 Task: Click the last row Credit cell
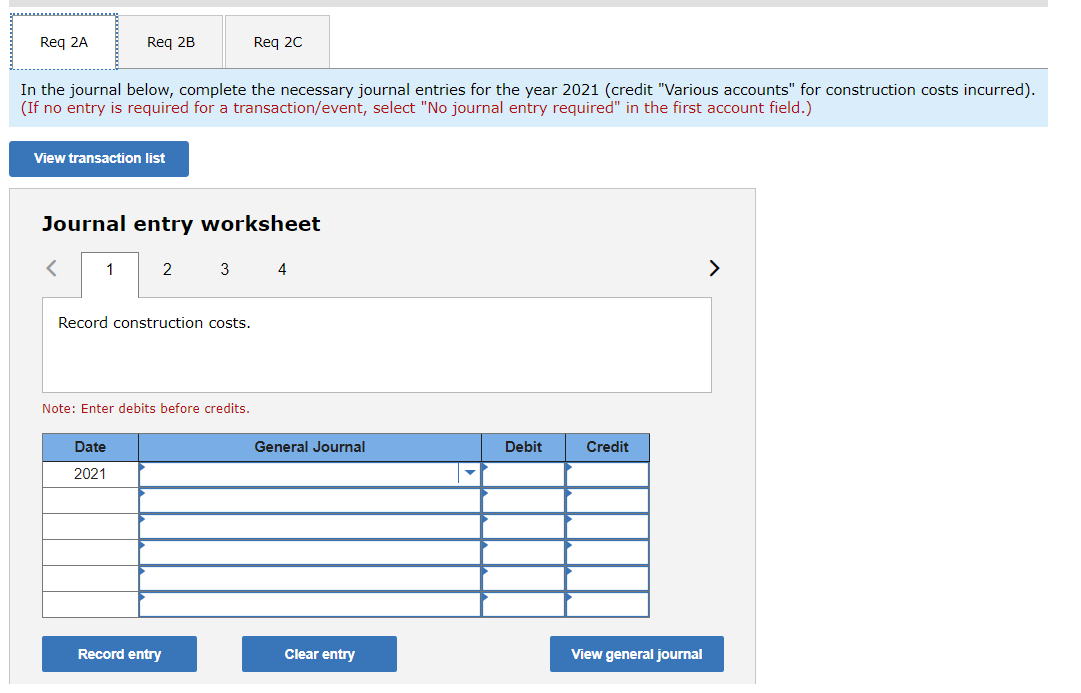[x=607, y=604]
